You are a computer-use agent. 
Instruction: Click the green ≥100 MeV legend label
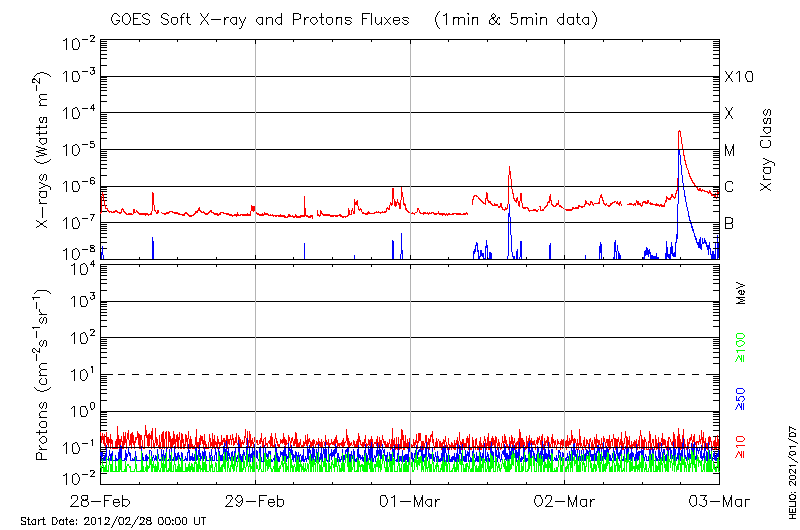tap(741, 345)
